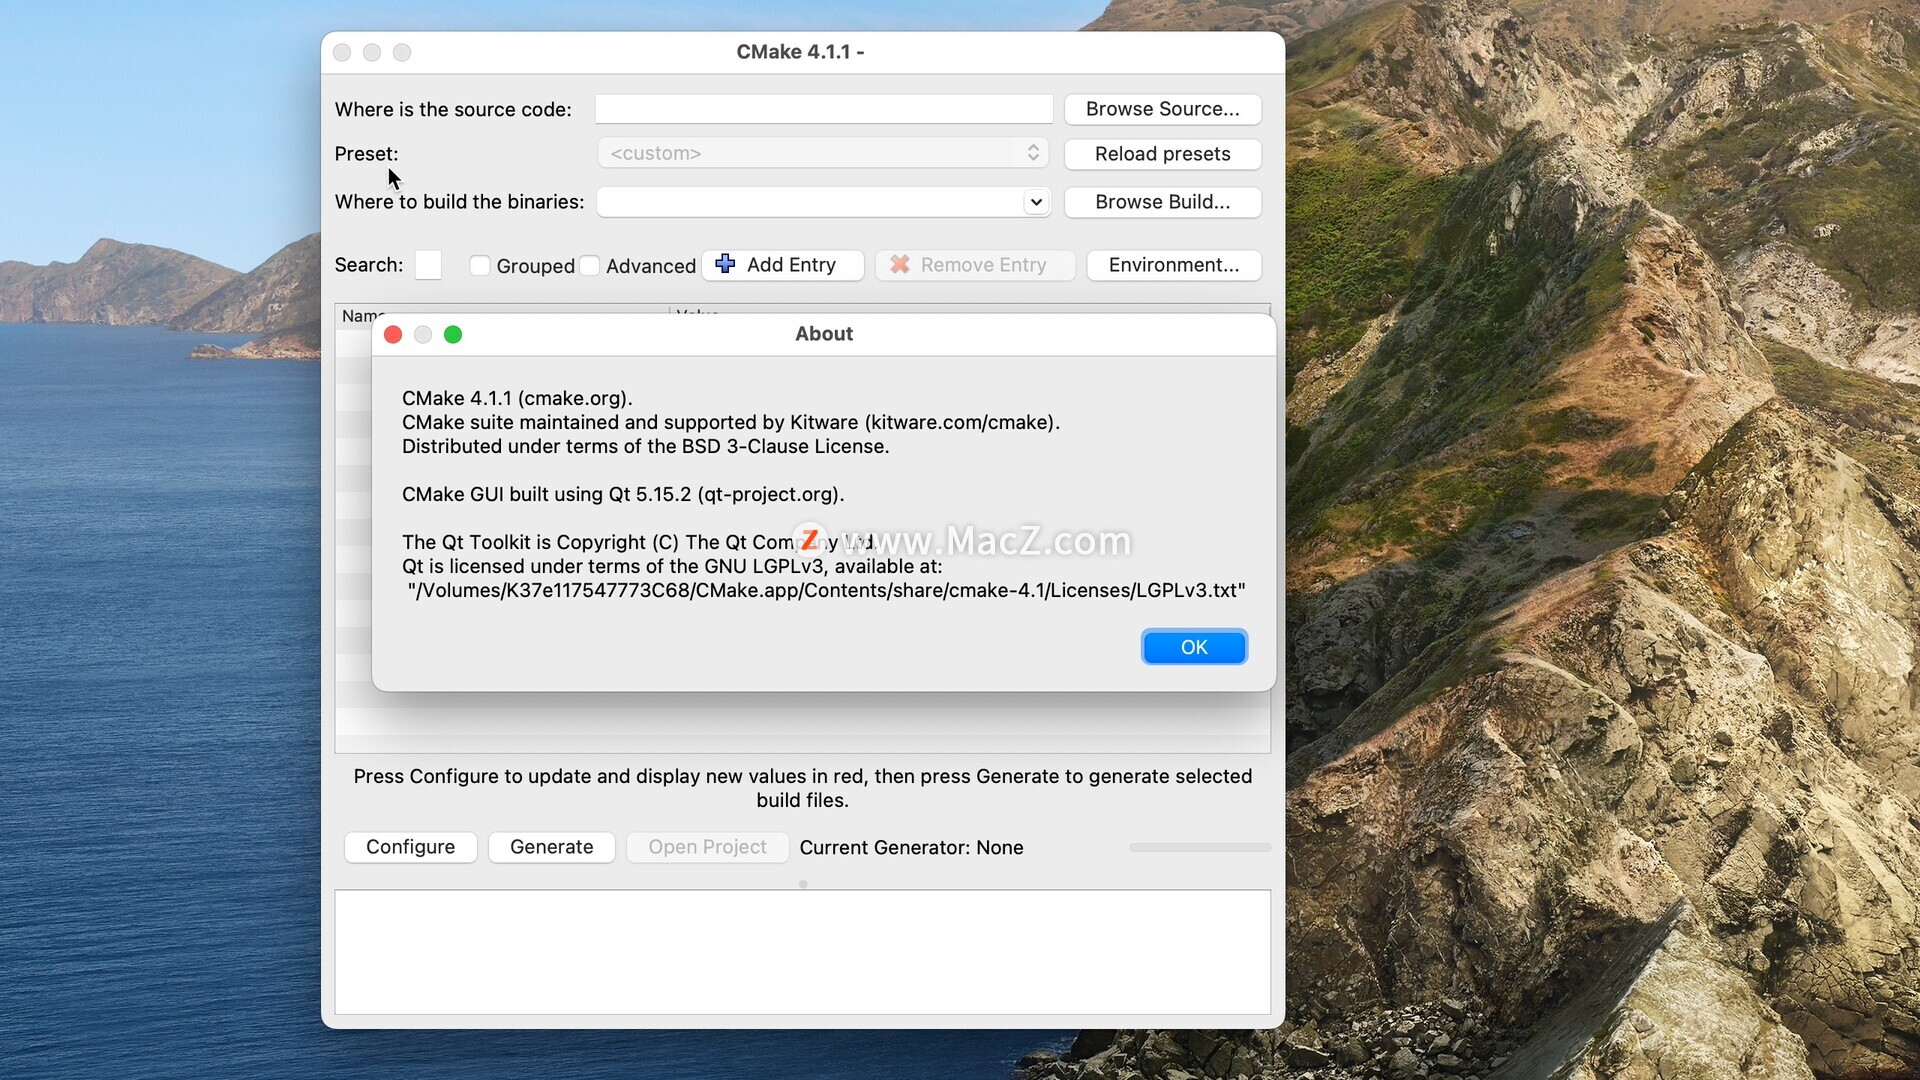The height and width of the screenshot is (1080, 1920).
Task: Click the 'Current Generator: None' label
Action: (x=911, y=847)
